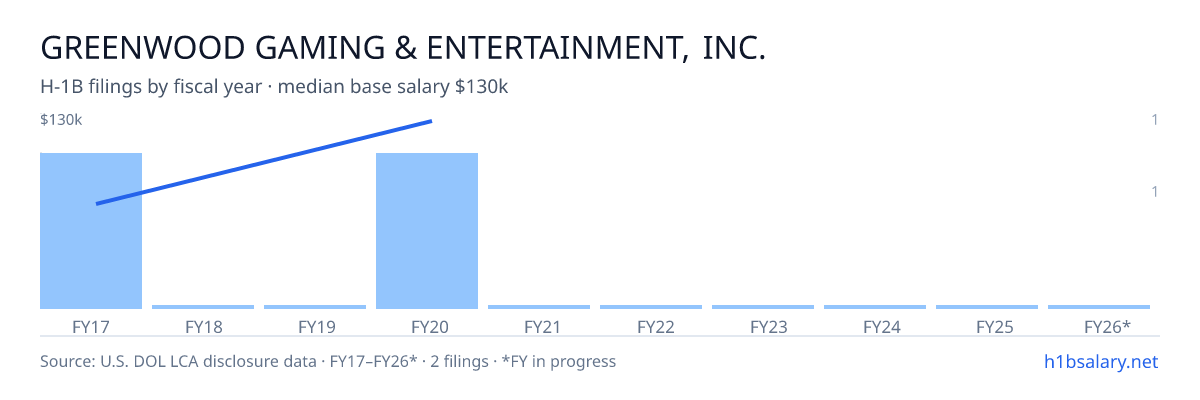Click the FY17 filings bar
The height and width of the screenshot is (400, 1200).
(x=91, y=231)
